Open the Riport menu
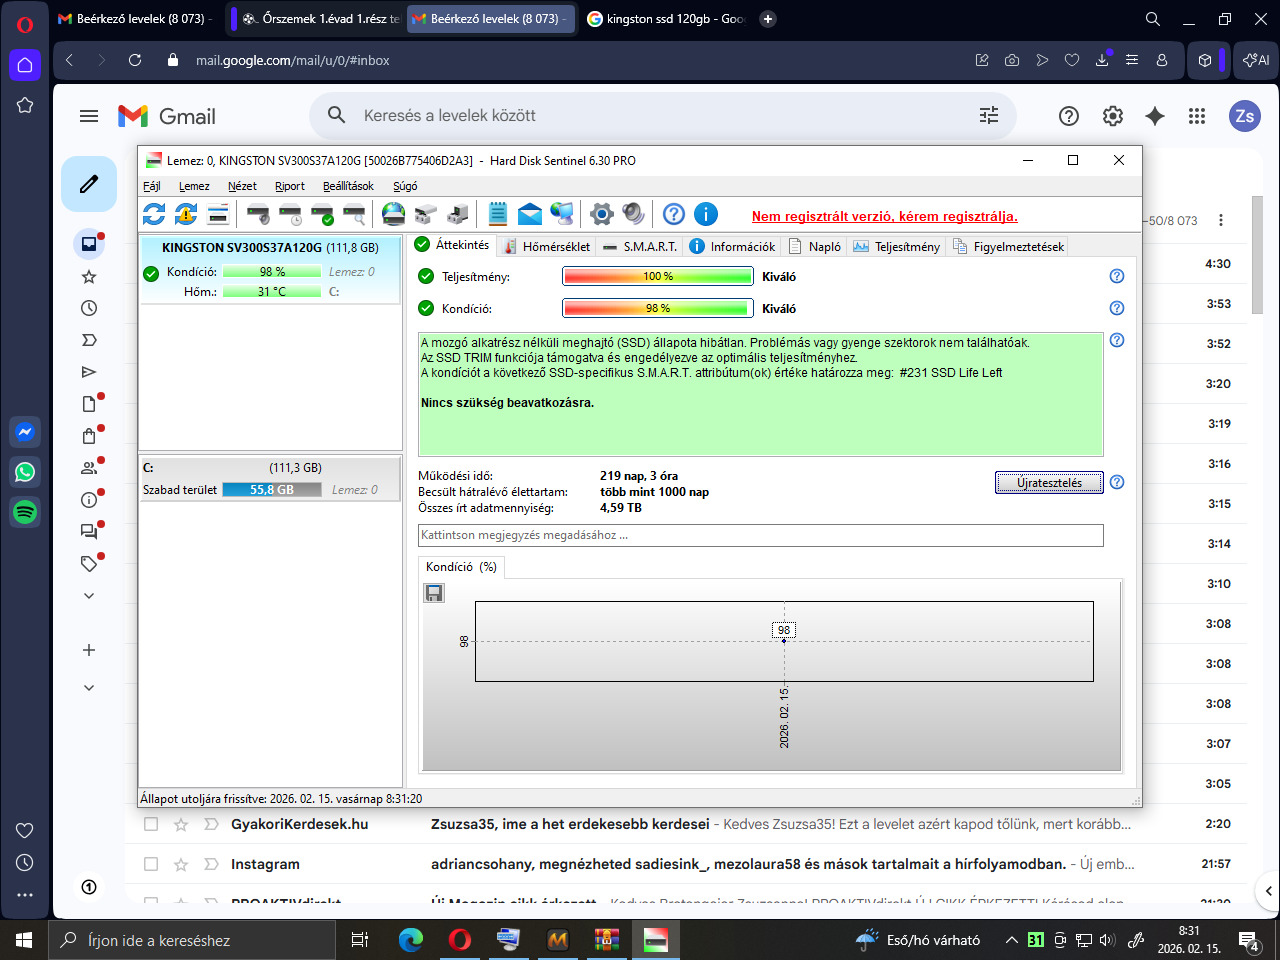This screenshot has height=960, width=1280. click(290, 186)
